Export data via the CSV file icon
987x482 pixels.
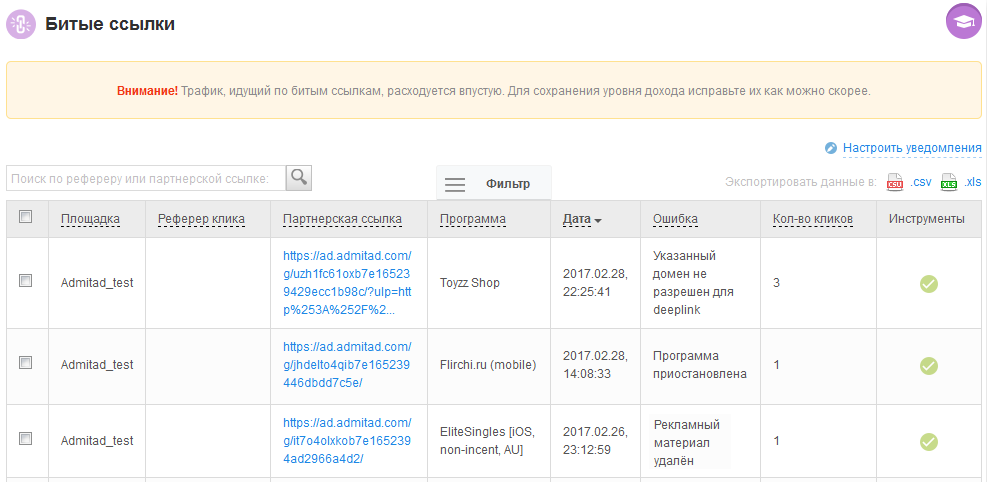(895, 182)
